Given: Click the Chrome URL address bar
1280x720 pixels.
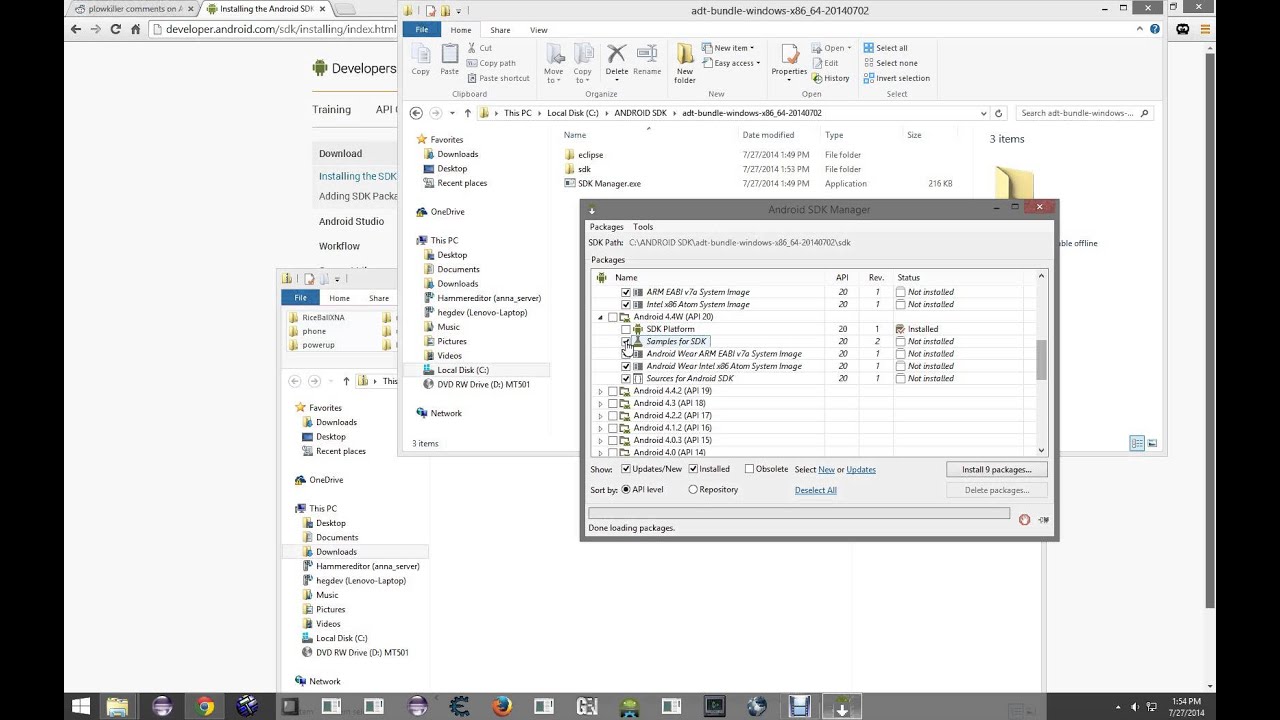Looking at the screenshot, I should [x=274, y=29].
